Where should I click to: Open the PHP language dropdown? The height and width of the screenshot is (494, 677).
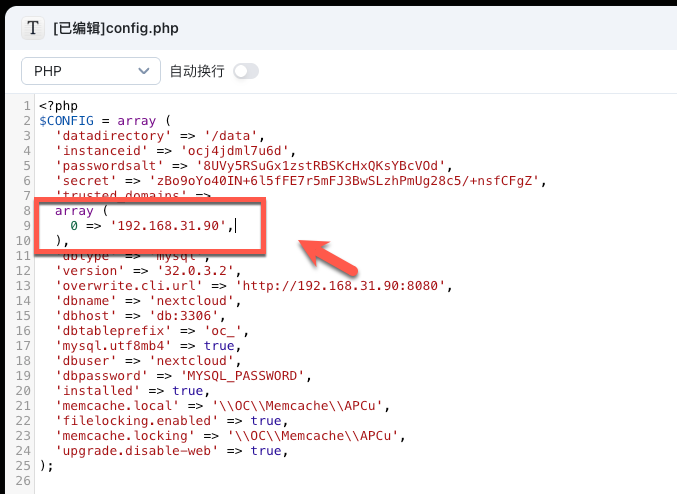90,71
